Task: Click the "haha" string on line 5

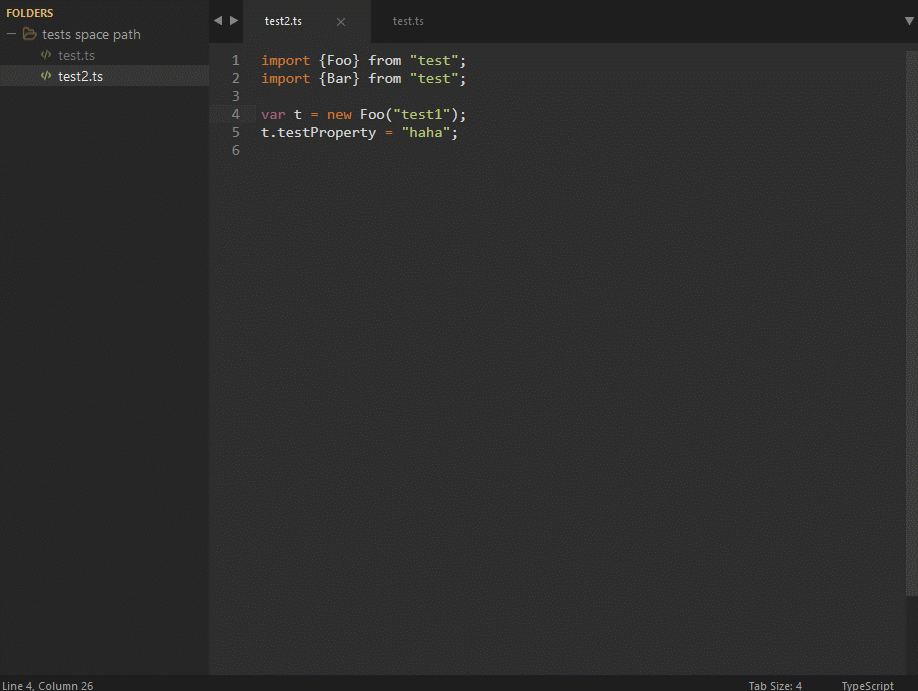Action: tap(426, 132)
